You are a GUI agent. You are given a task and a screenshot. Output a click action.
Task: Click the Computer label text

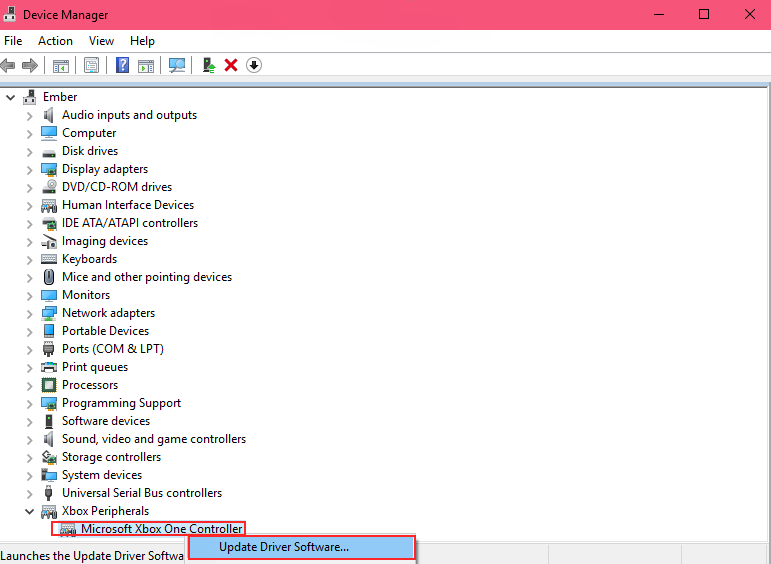89,133
